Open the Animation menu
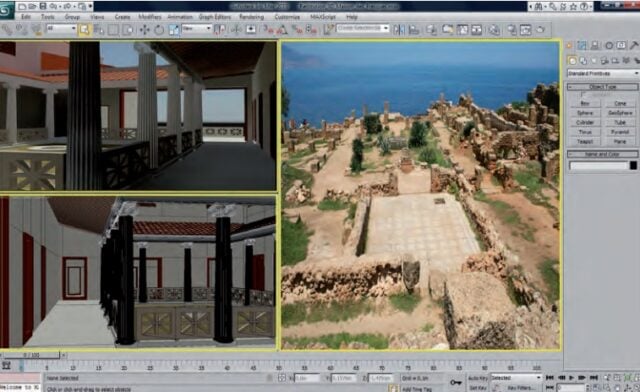 (x=180, y=17)
